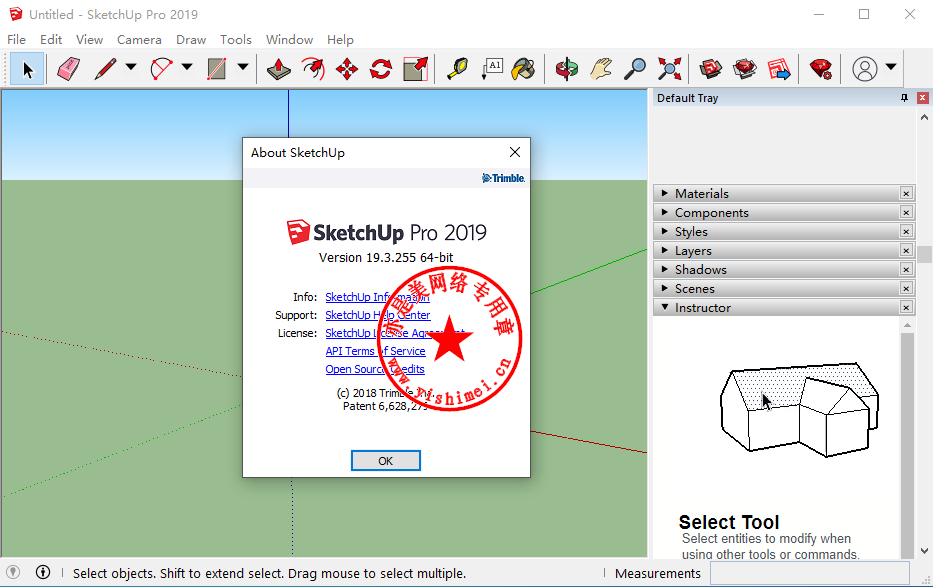The image size is (933, 587).
Task: Click the Zoom Extents tool
Action: [x=669, y=69]
